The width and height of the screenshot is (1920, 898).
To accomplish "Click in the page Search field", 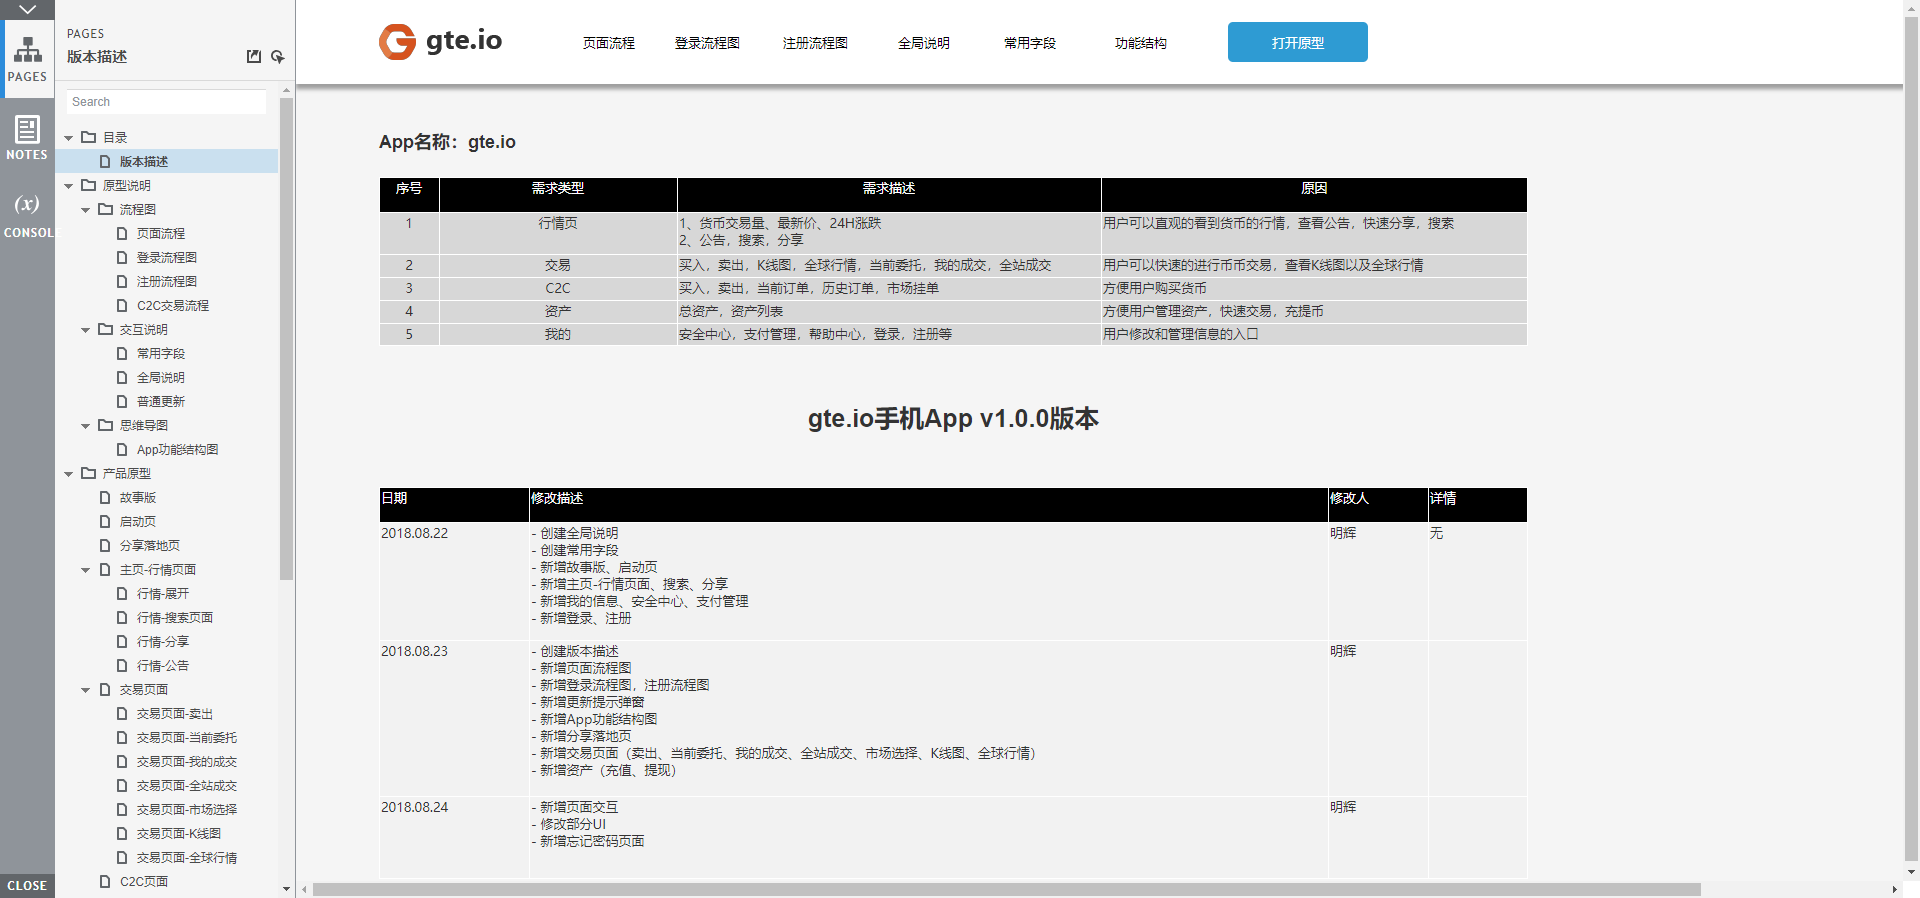I will coord(166,102).
